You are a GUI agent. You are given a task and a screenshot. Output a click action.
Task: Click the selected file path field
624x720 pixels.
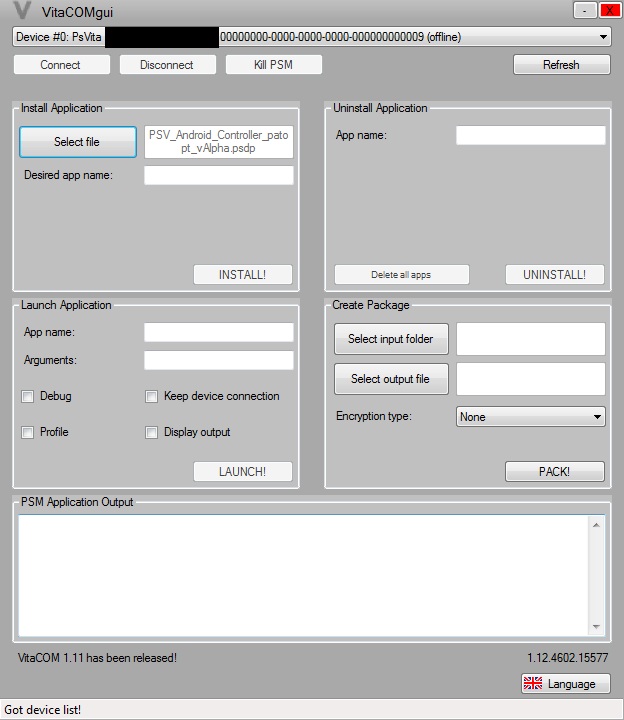coord(219,142)
